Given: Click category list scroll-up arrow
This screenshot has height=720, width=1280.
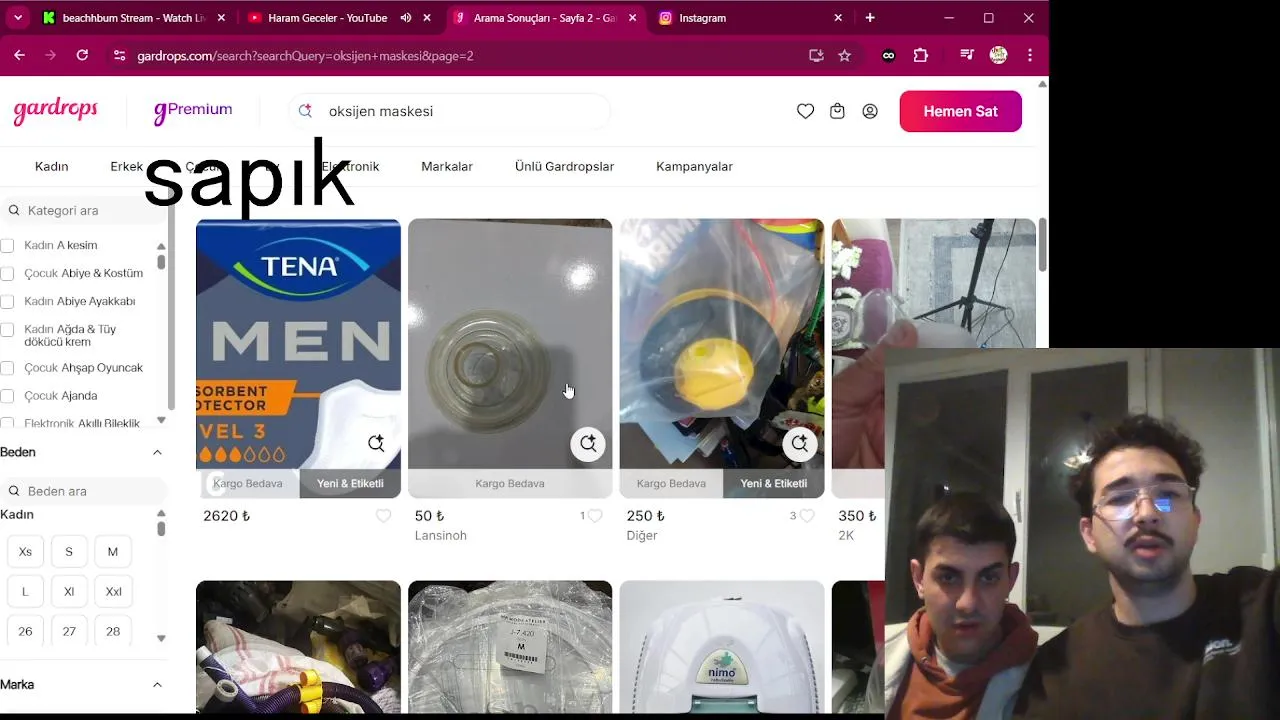Looking at the screenshot, I should pos(161,246).
